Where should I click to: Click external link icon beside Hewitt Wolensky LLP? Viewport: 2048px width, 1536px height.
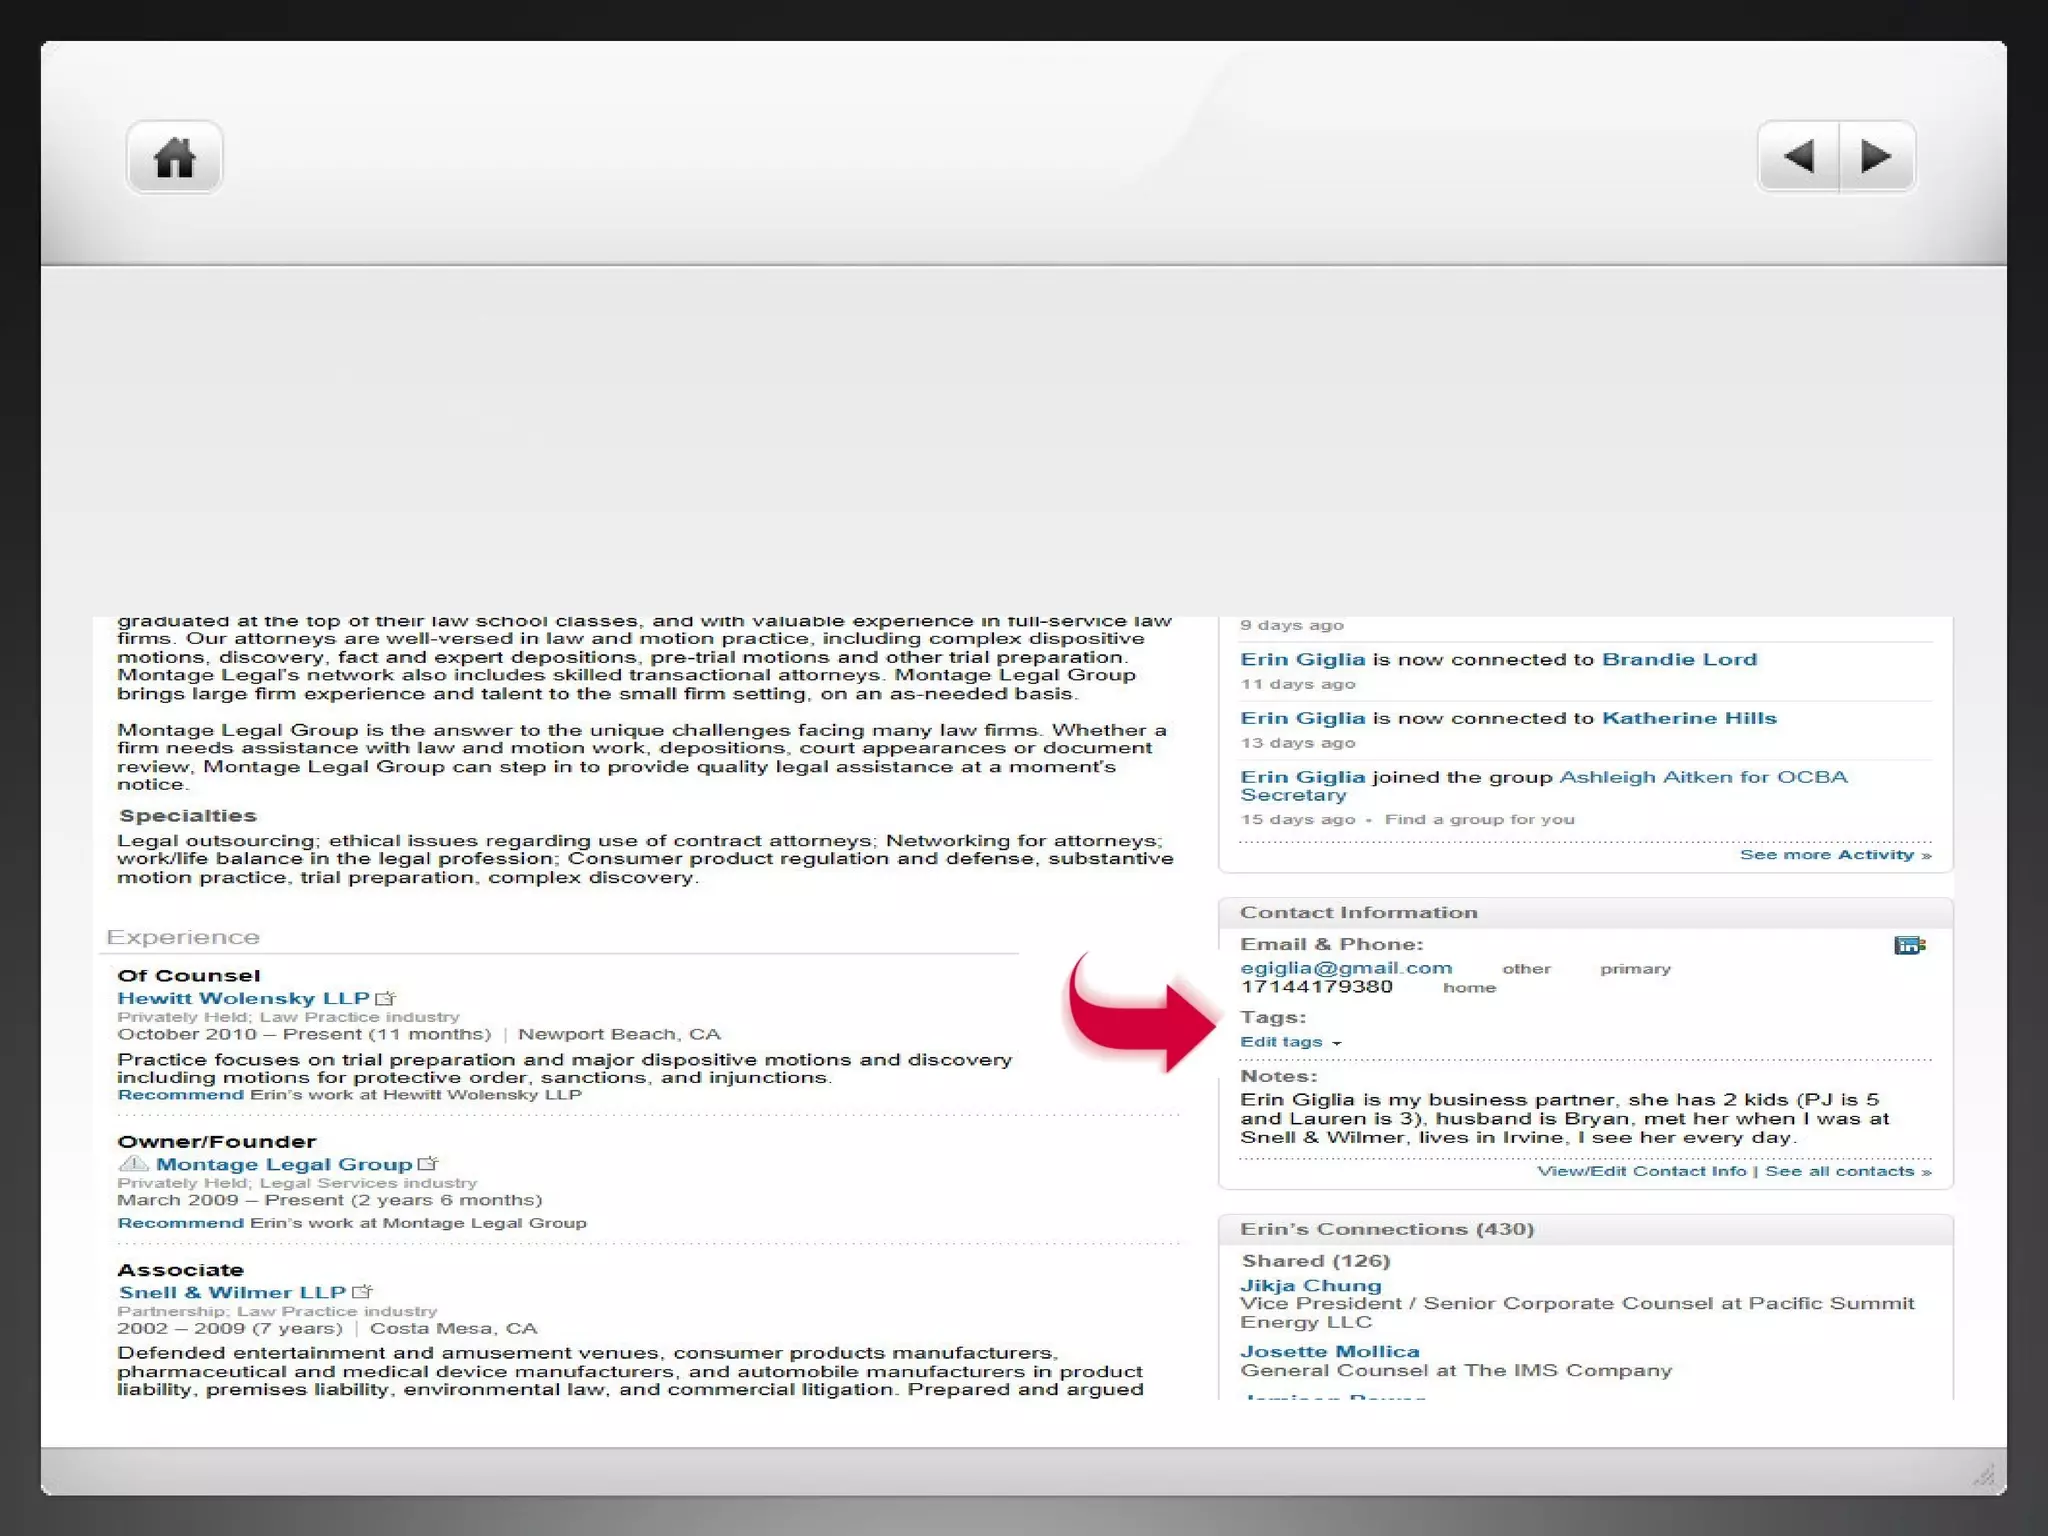click(x=385, y=998)
